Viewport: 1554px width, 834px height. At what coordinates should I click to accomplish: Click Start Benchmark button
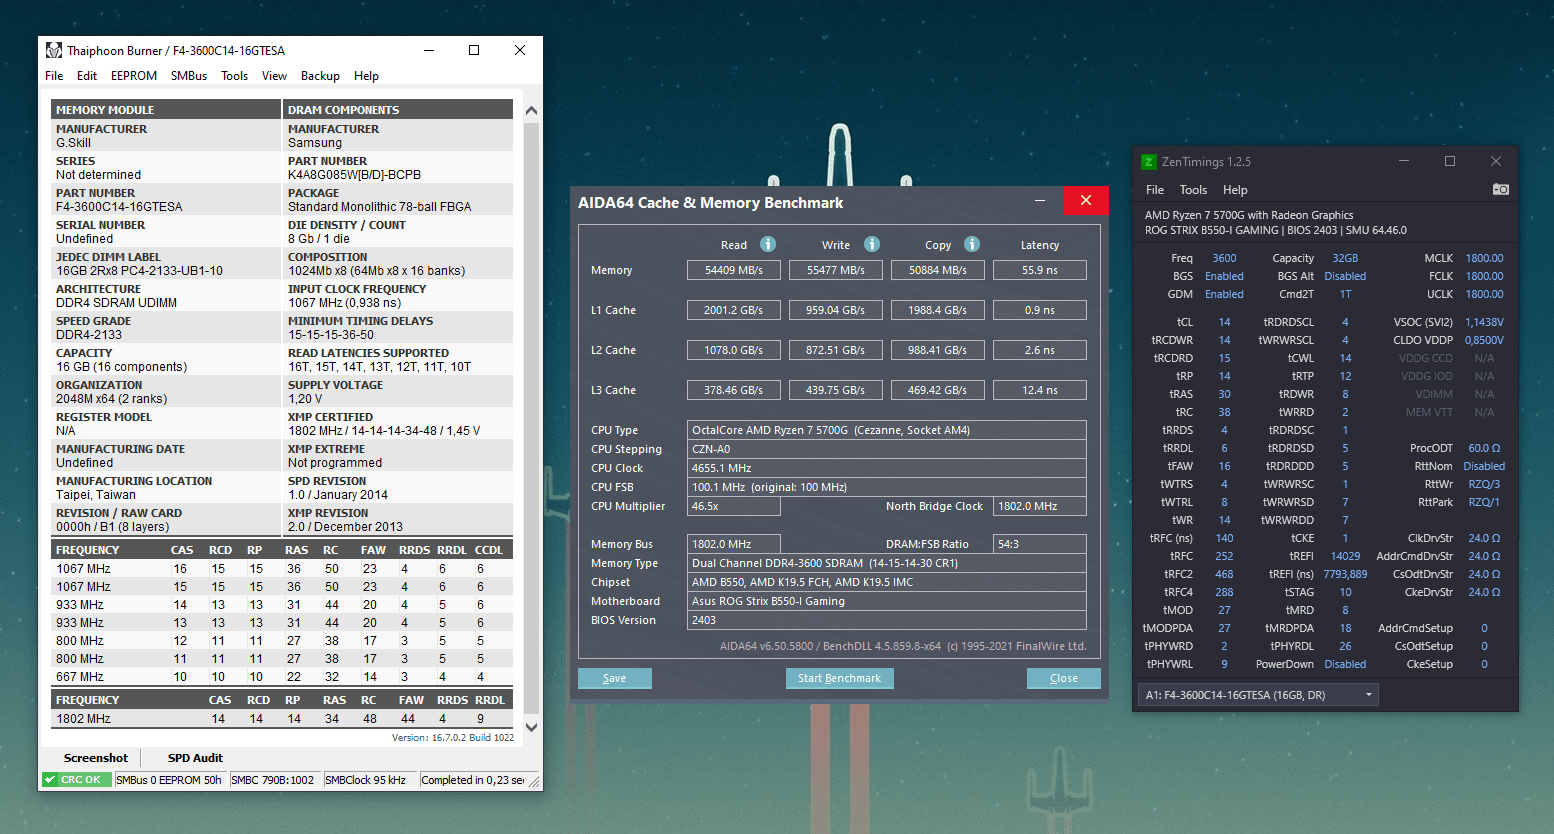839,678
